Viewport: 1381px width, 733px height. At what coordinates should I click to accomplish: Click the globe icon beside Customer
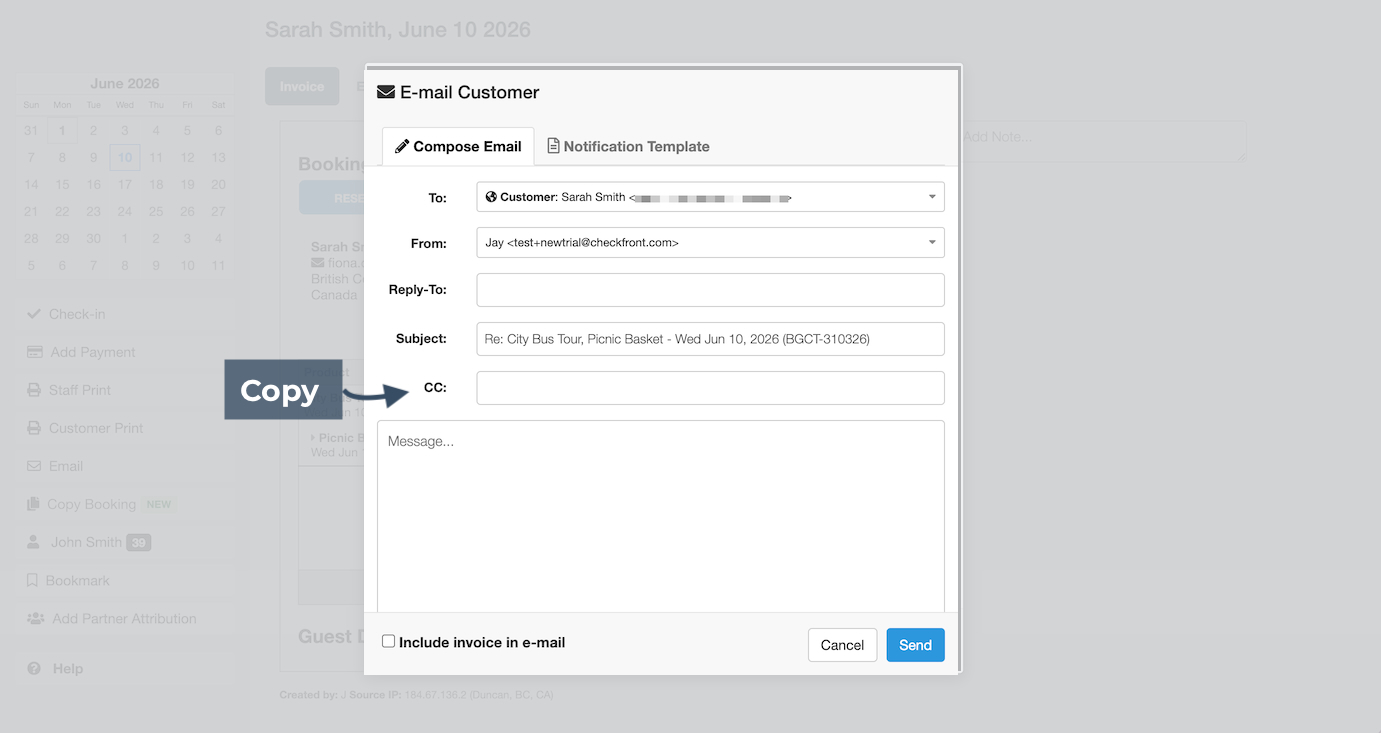[491, 197]
